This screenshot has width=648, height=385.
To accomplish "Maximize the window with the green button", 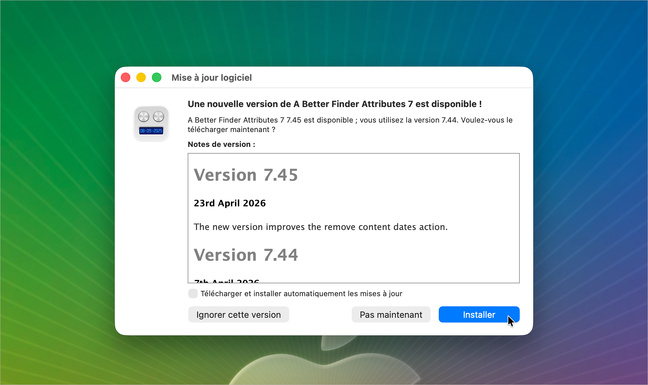I will click(x=157, y=78).
